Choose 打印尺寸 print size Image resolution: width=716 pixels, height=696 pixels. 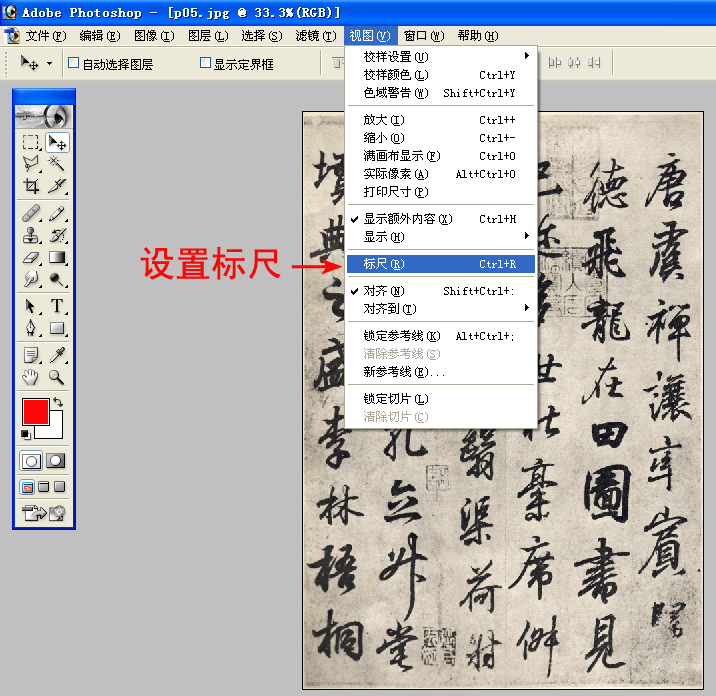tap(441, 192)
